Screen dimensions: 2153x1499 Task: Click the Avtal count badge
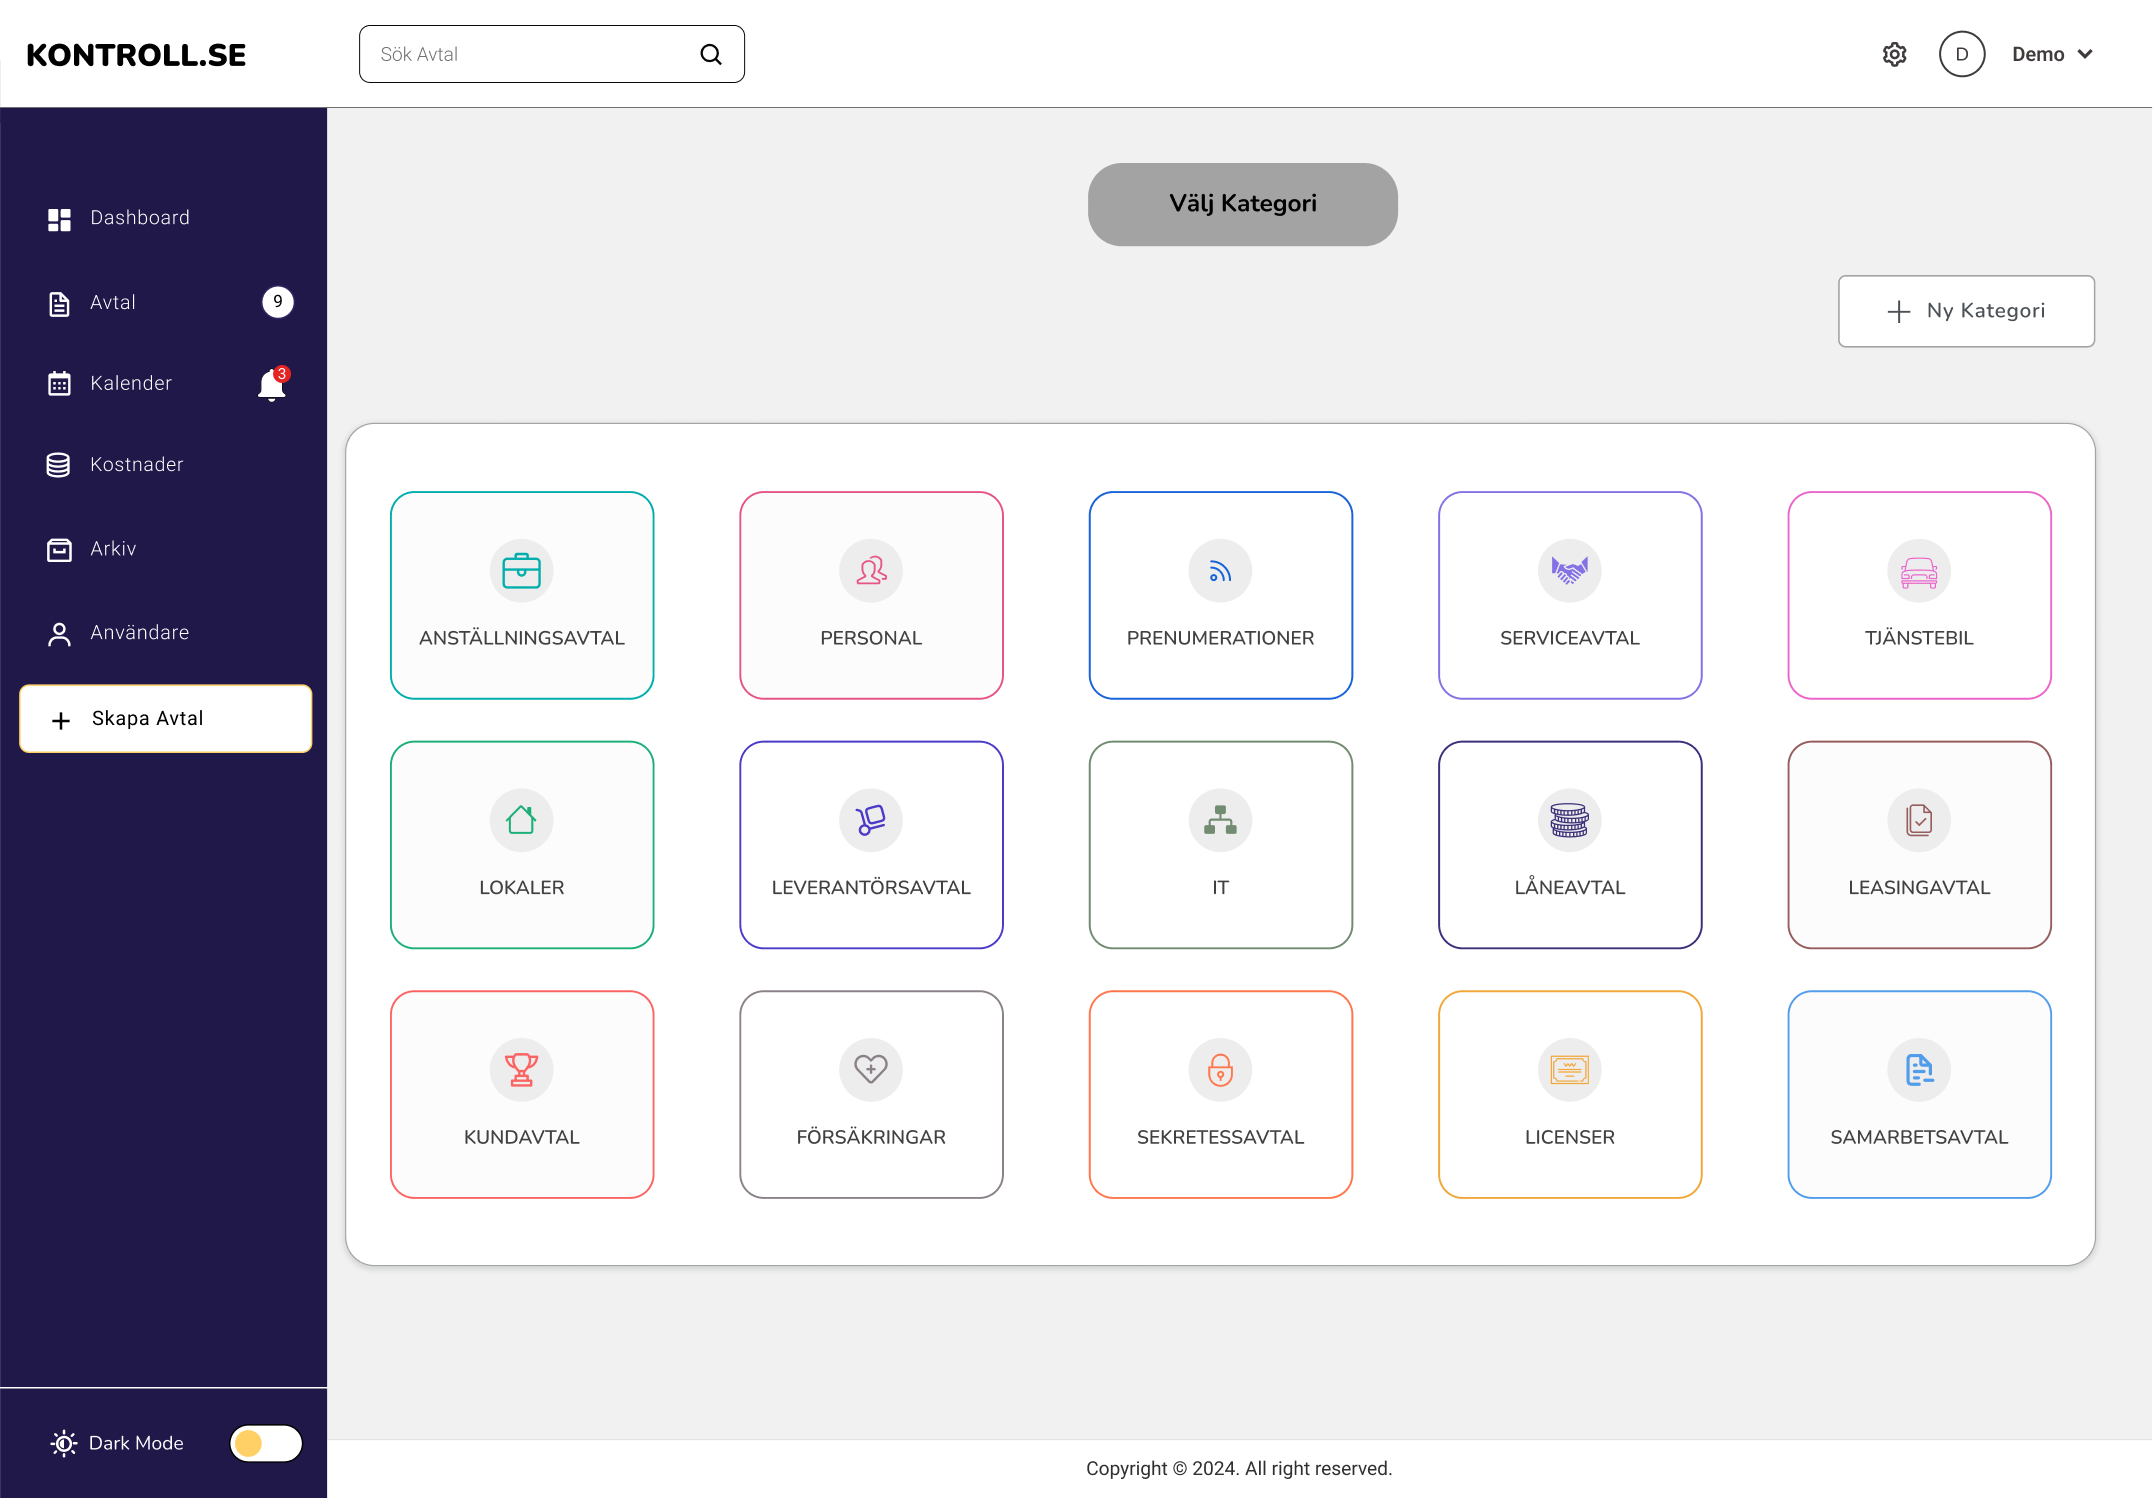coord(278,302)
